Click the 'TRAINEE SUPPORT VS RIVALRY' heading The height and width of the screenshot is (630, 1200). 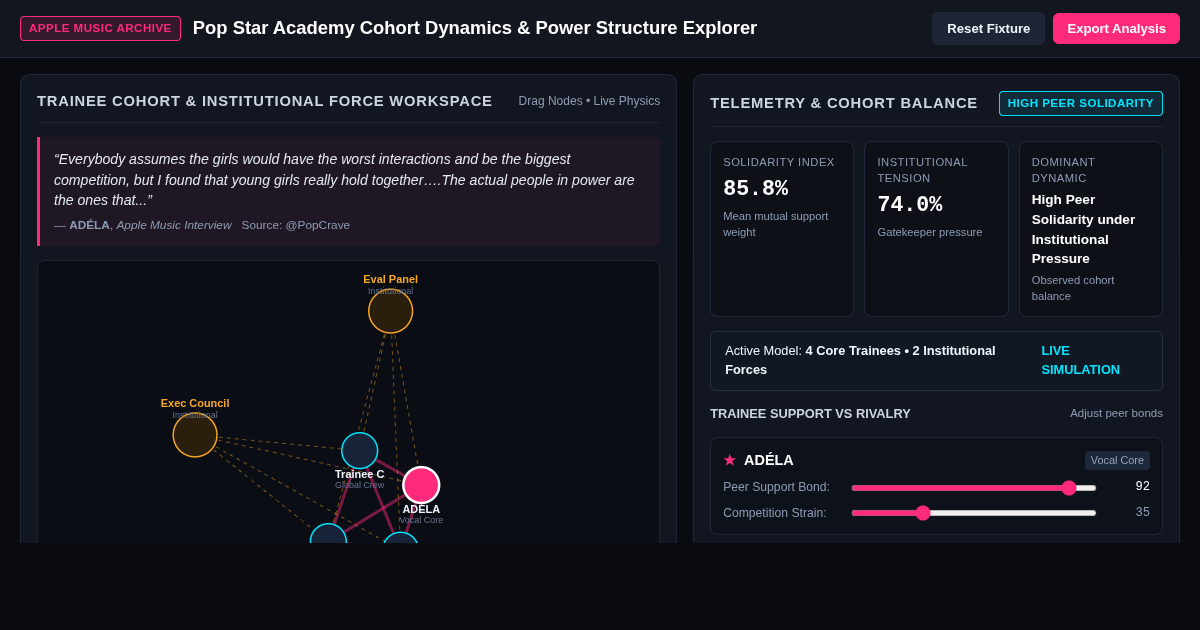pyautogui.click(x=810, y=413)
